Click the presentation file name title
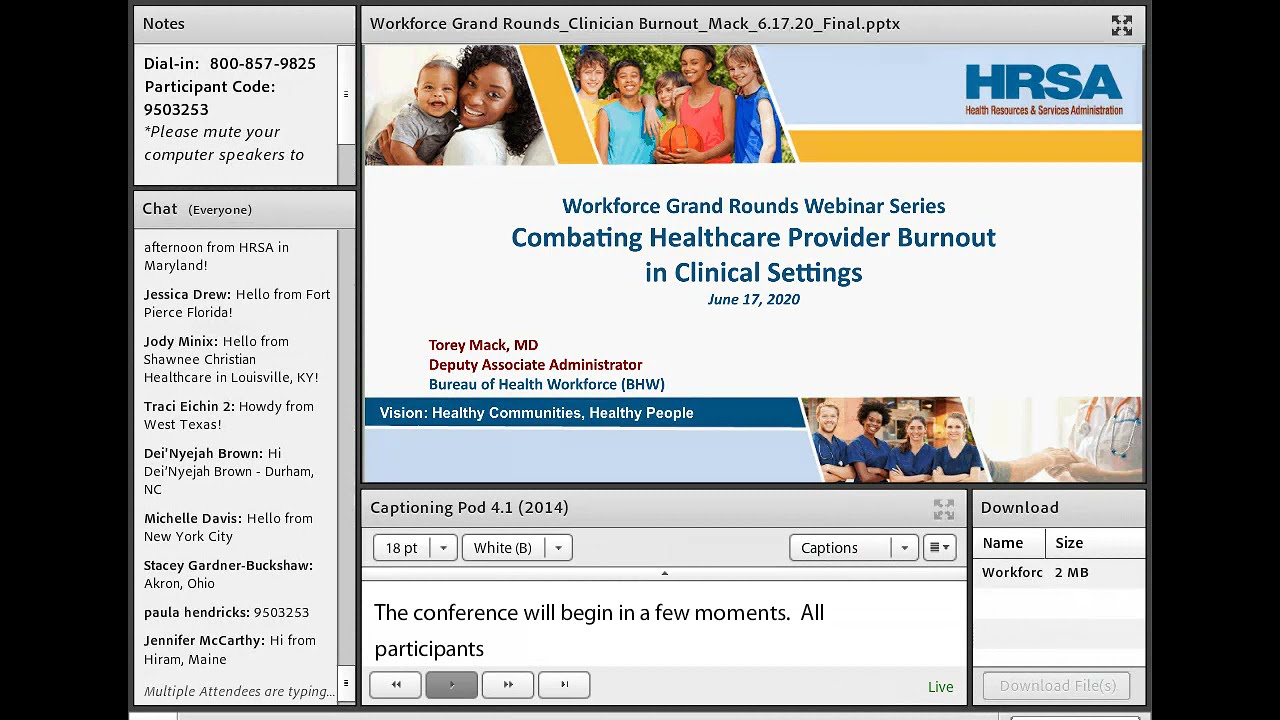The width and height of the screenshot is (1280, 720). tap(635, 24)
